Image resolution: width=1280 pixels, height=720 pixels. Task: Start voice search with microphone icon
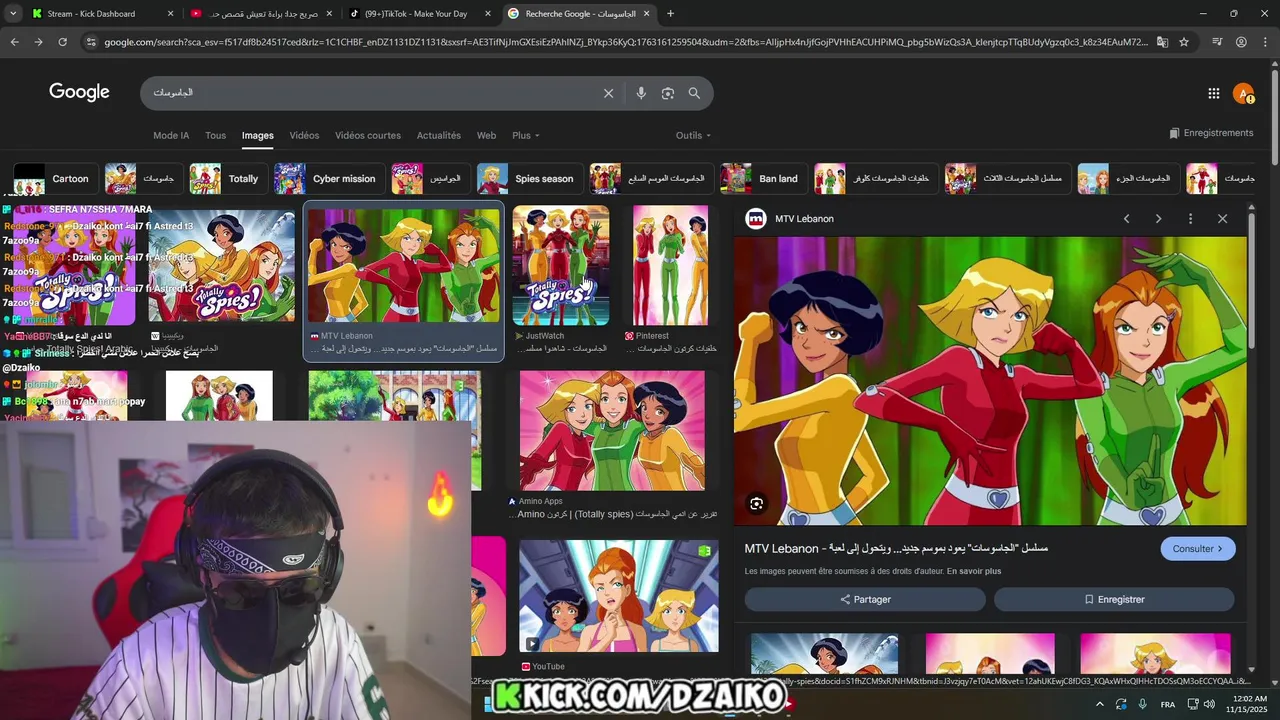pos(641,93)
